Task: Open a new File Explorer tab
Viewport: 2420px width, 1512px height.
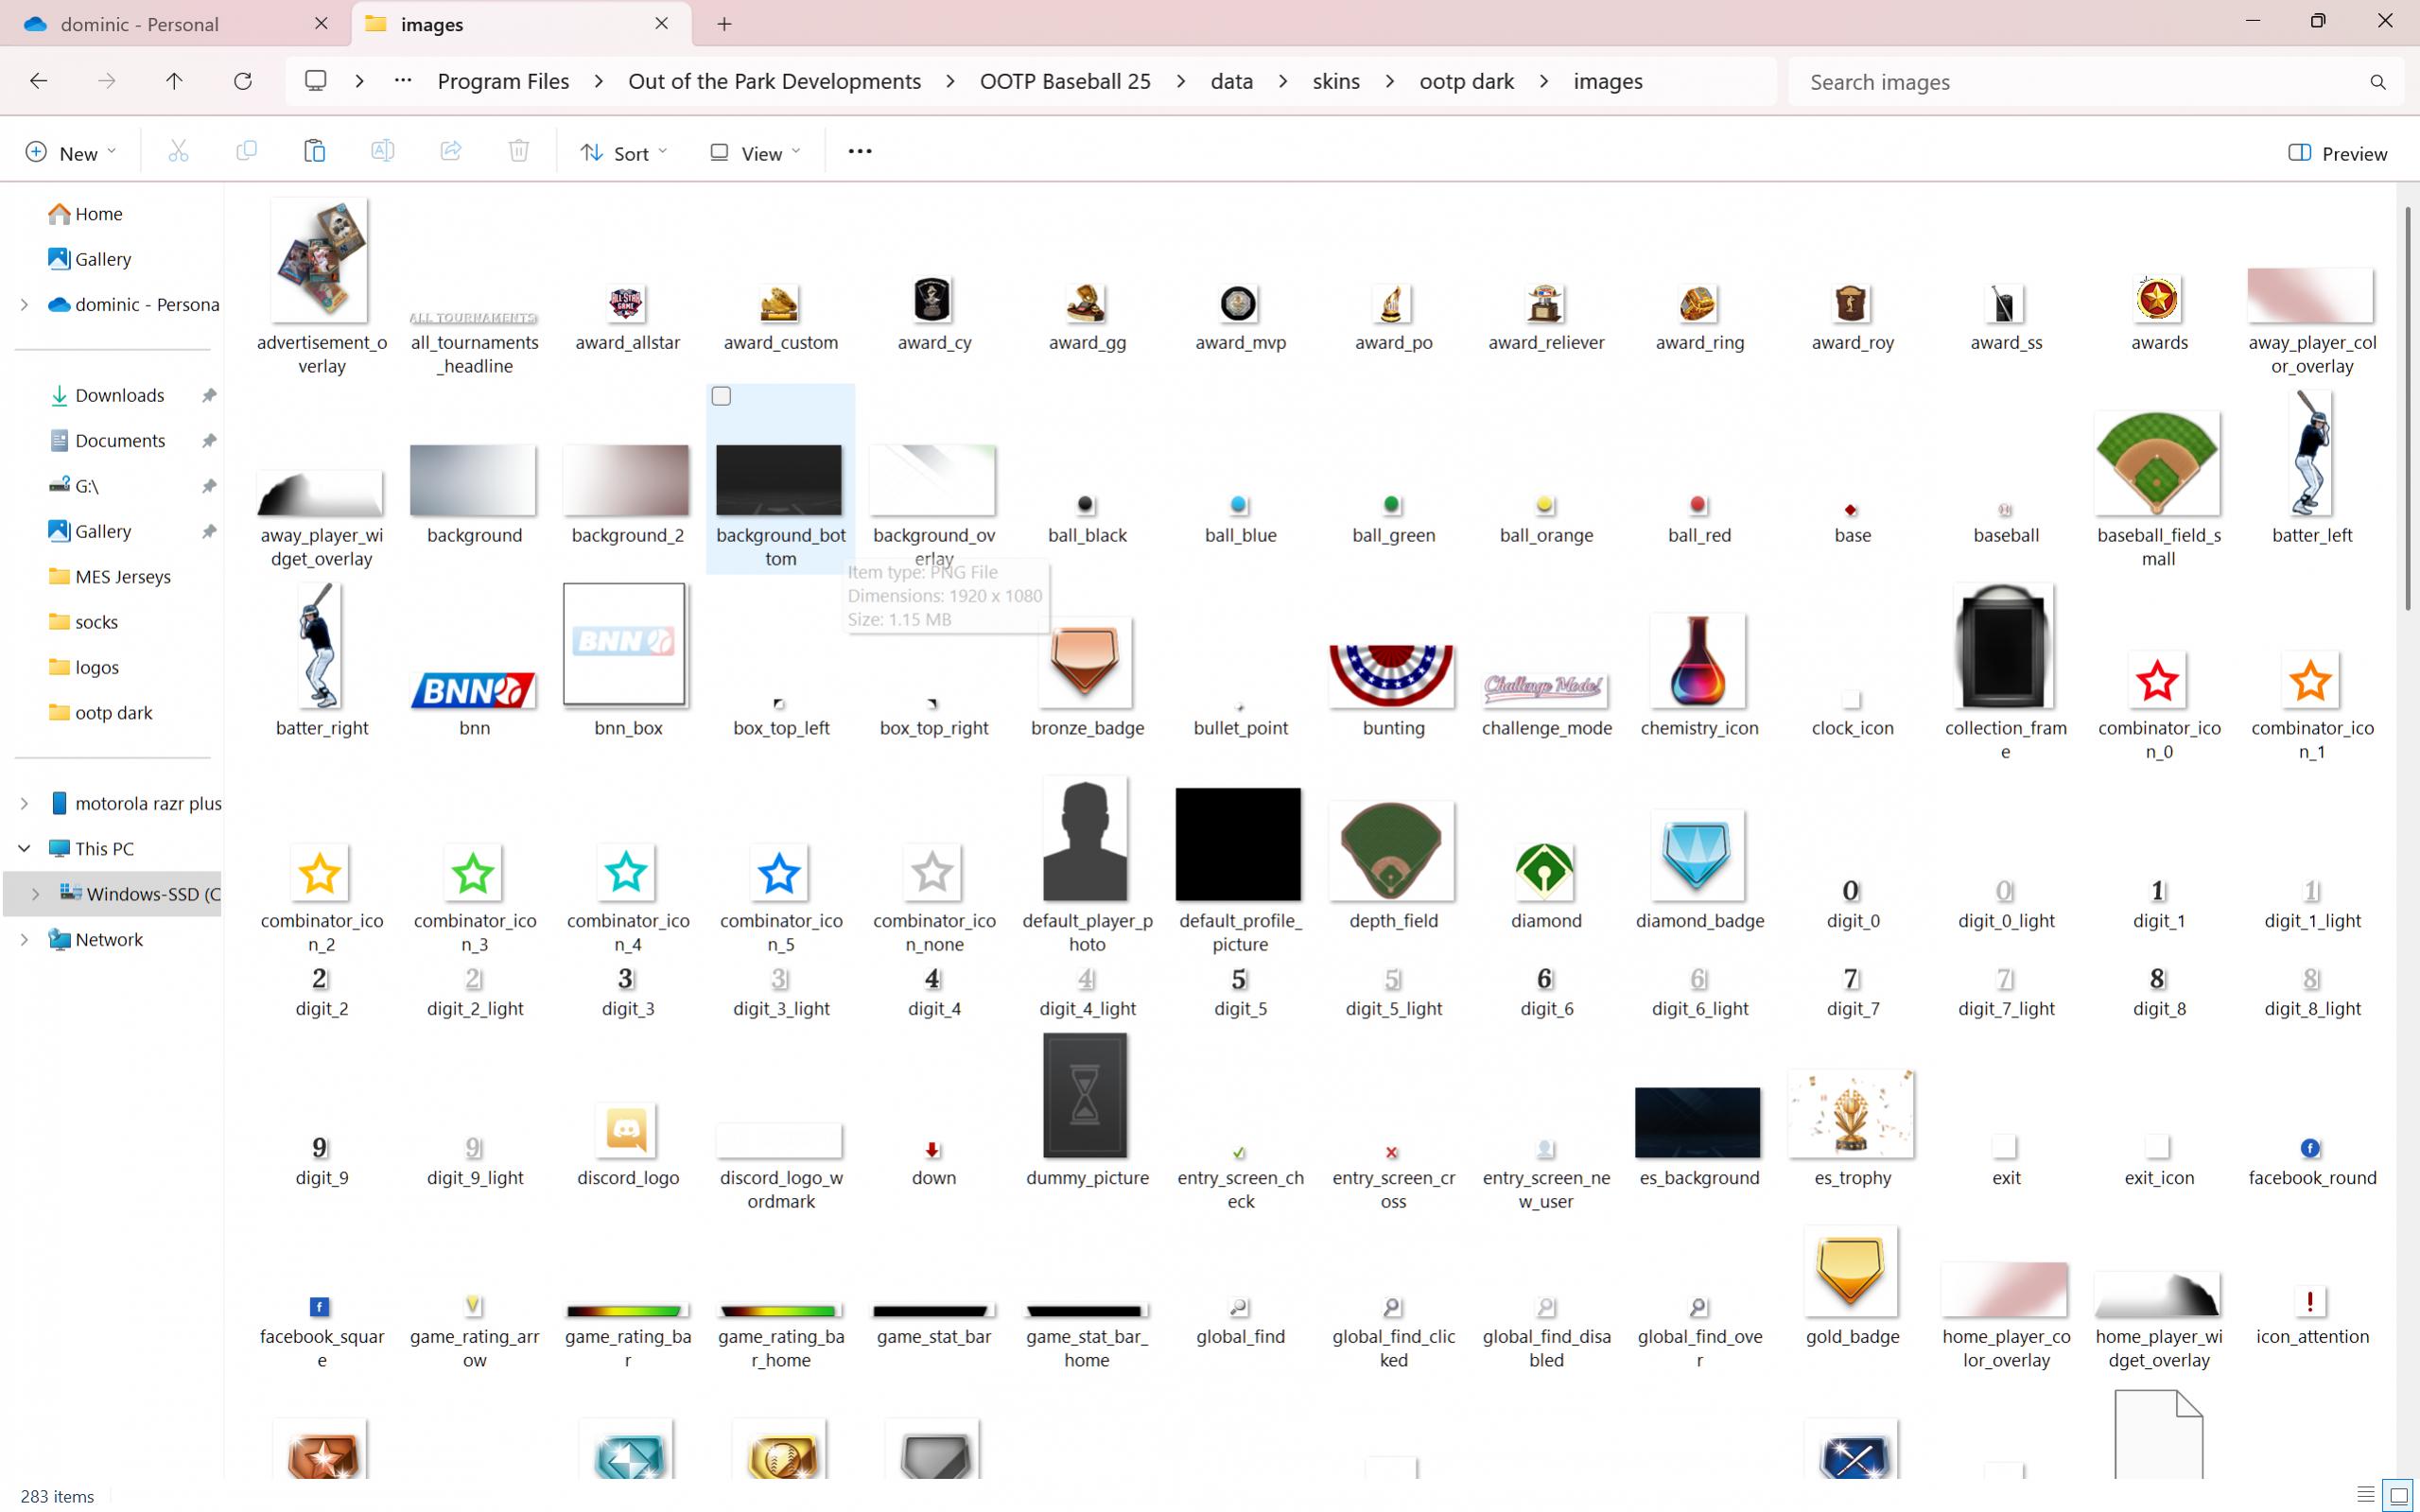Action: coord(724,24)
